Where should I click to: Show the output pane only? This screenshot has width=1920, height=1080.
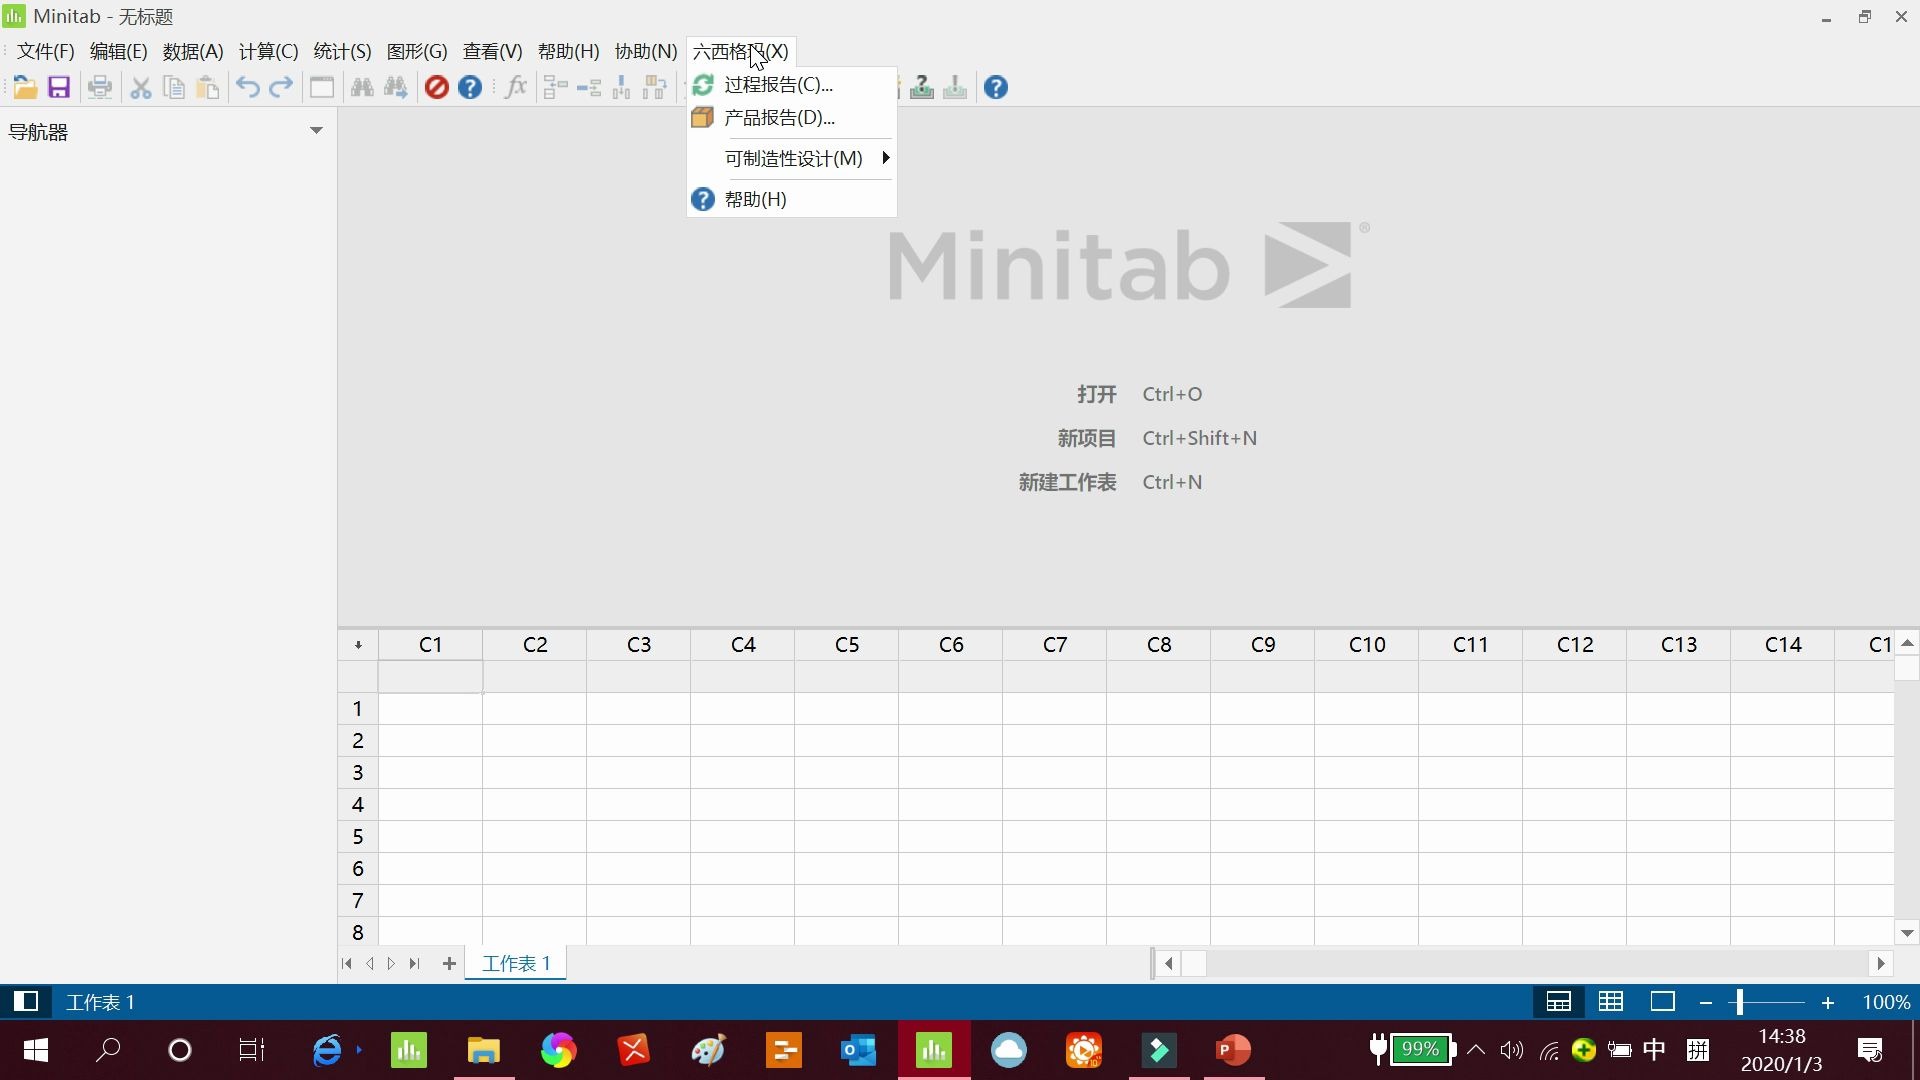[x=1663, y=1001]
